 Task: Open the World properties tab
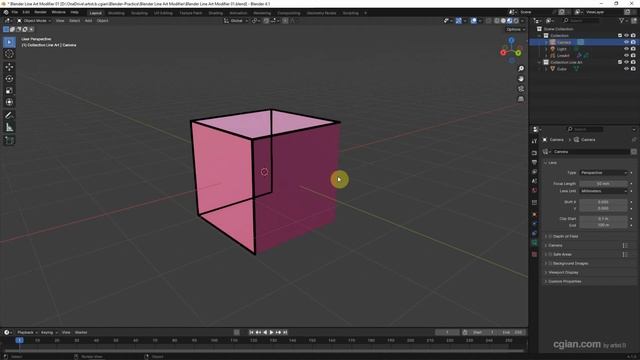pos(534,190)
